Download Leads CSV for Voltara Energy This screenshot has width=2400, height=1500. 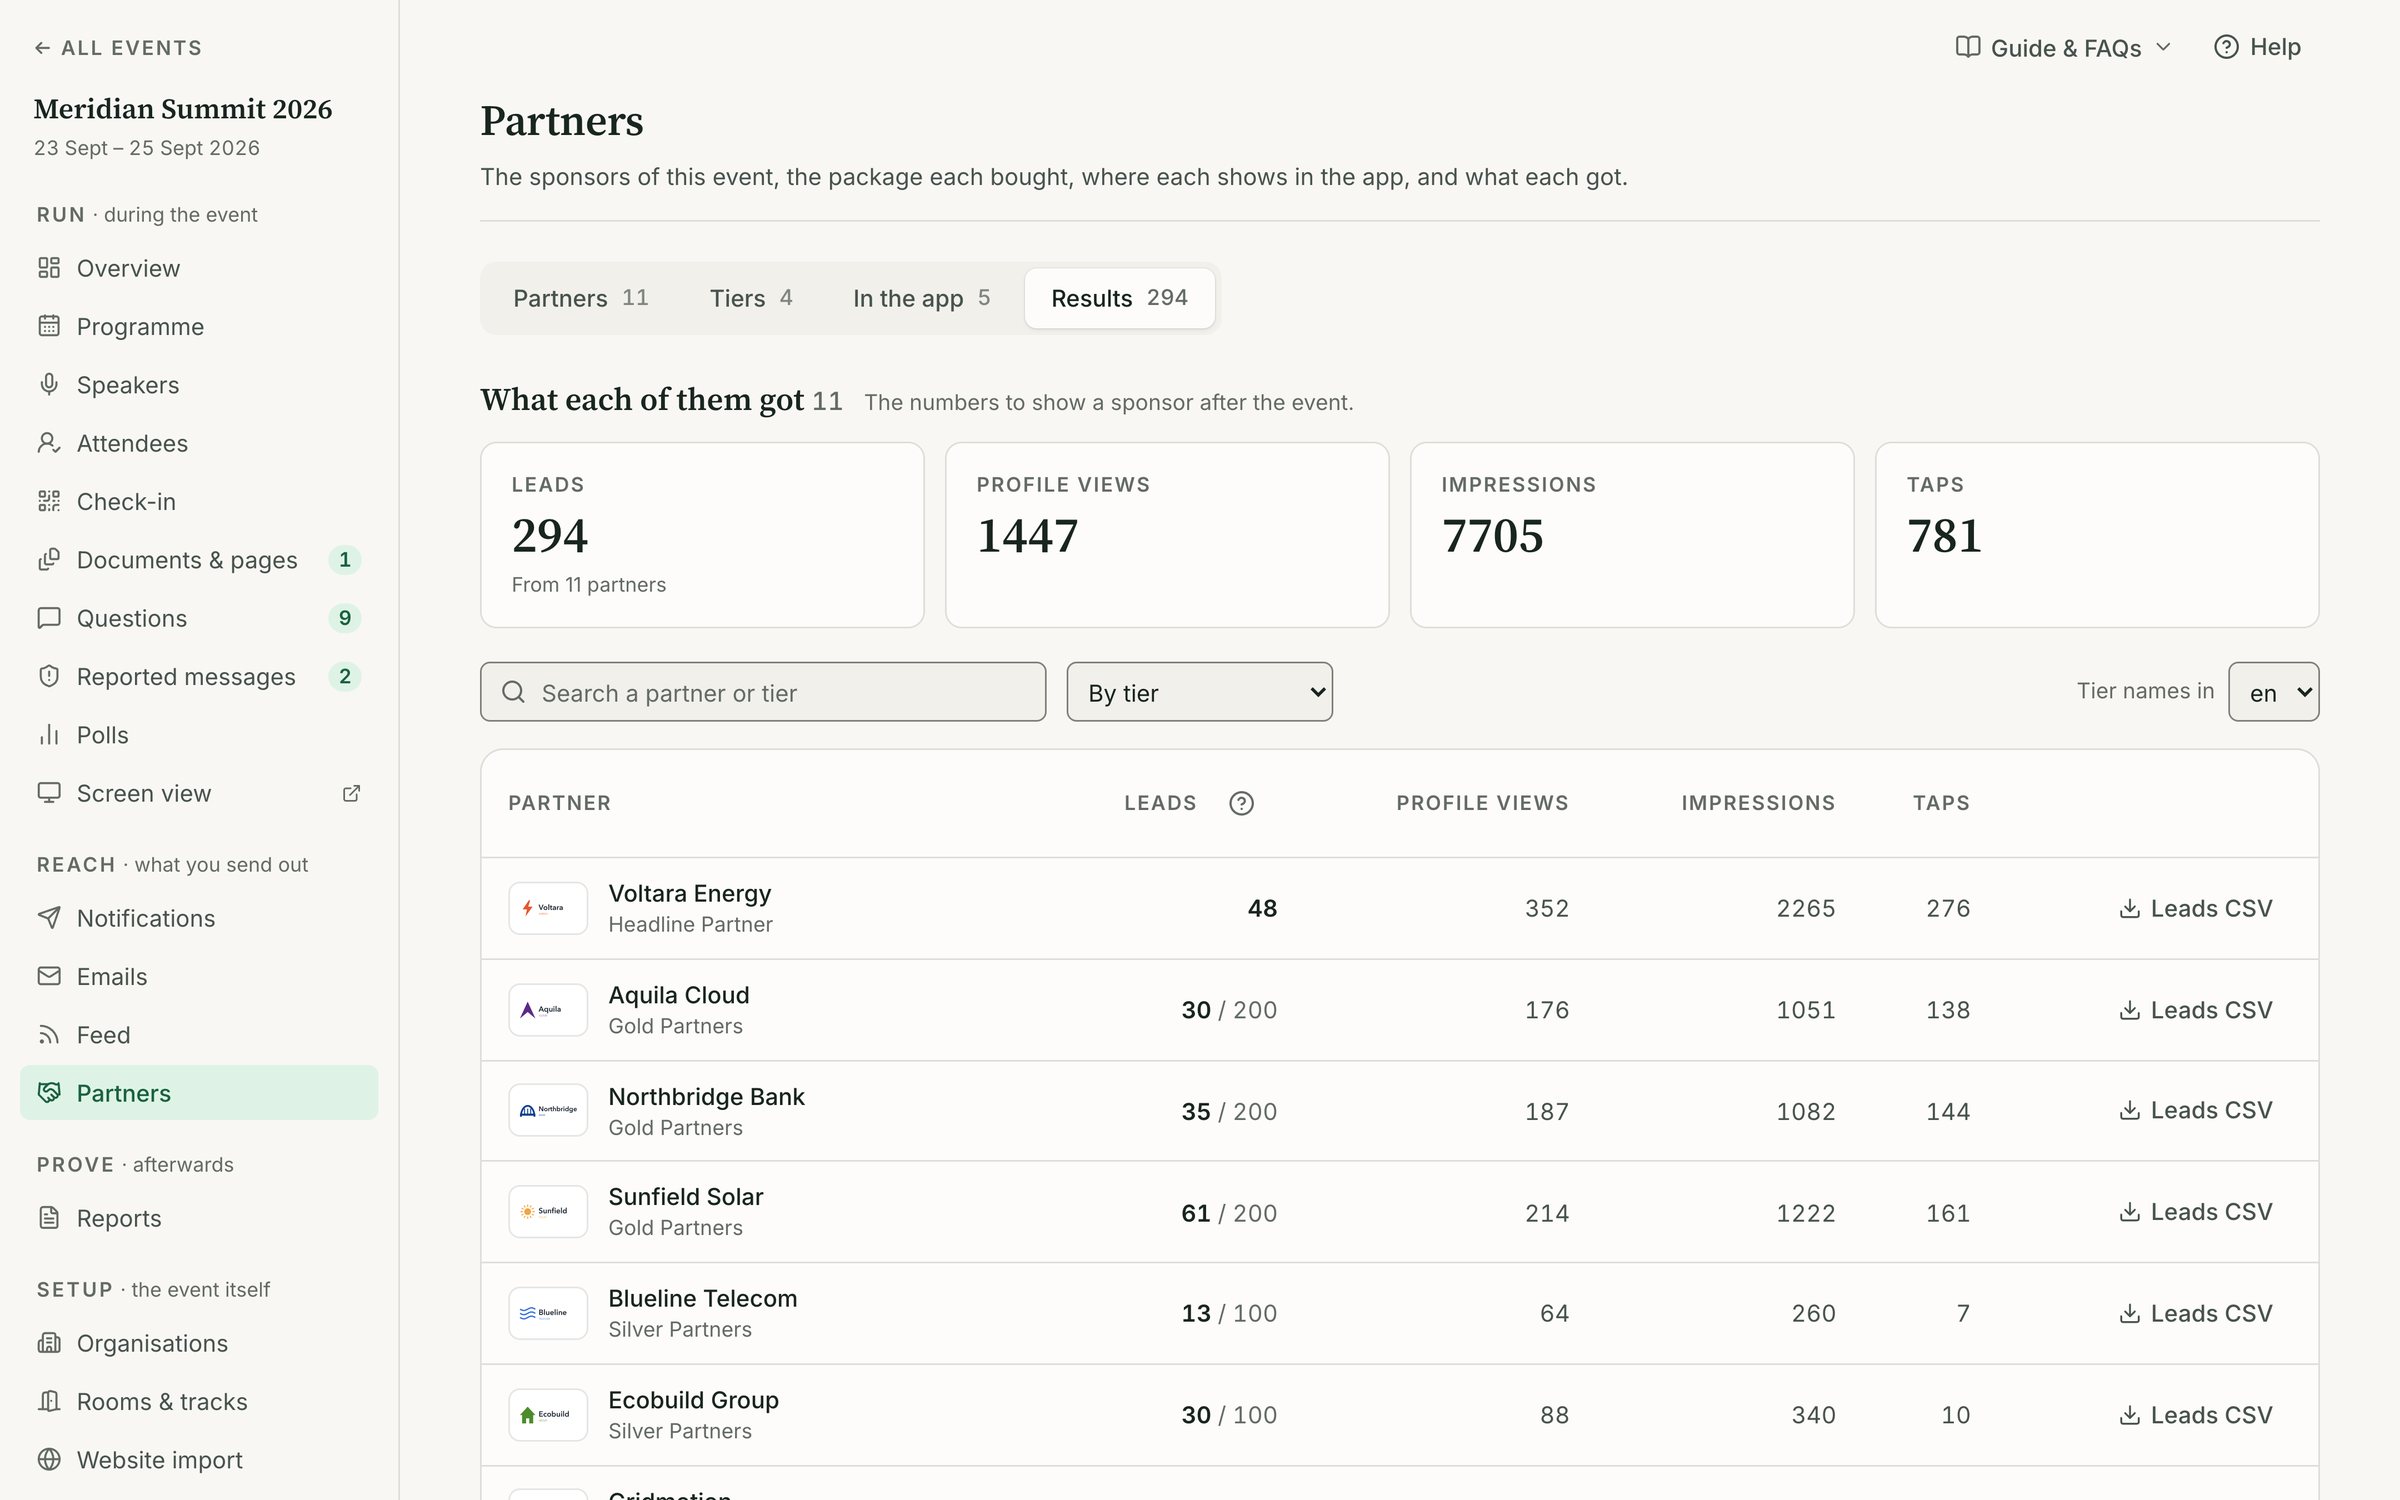click(x=2195, y=908)
